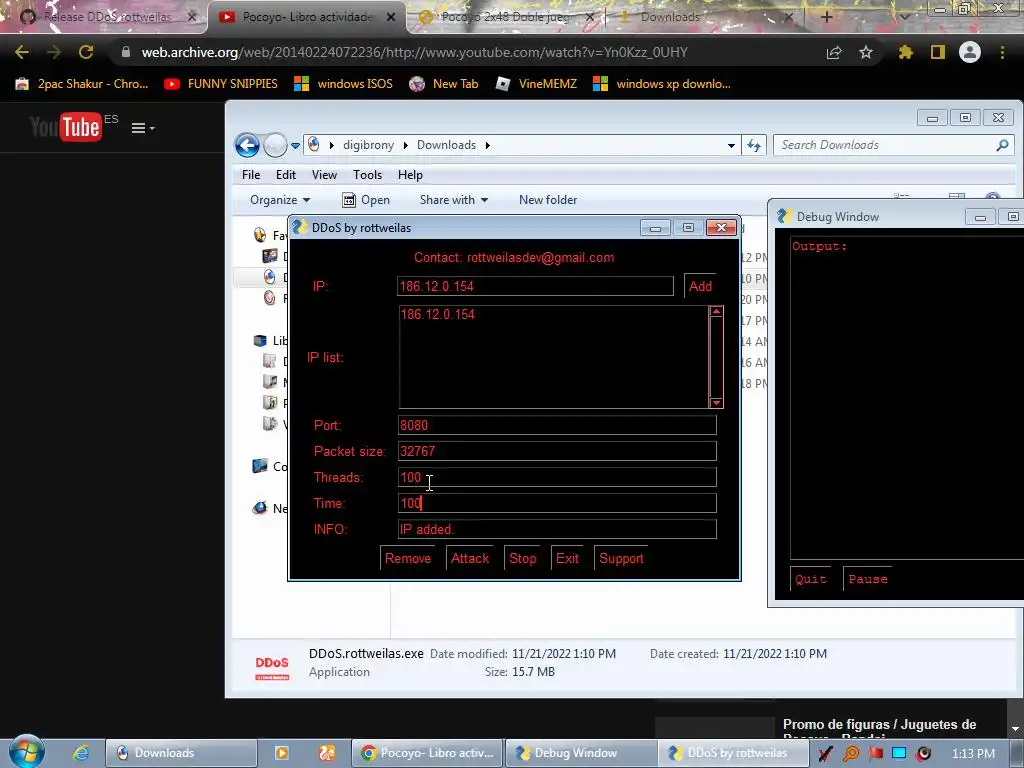The image size is (1024, 768).
Task: Click New folder in Explorer toolbar
Action: coord(548,200)
